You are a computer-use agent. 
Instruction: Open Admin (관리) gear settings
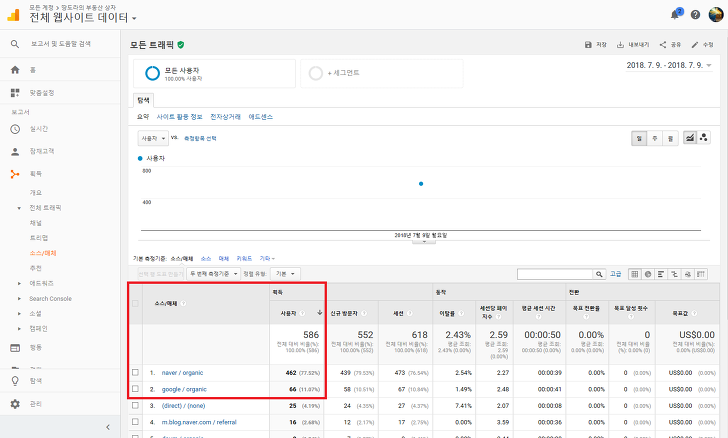[x=15, y=404]
